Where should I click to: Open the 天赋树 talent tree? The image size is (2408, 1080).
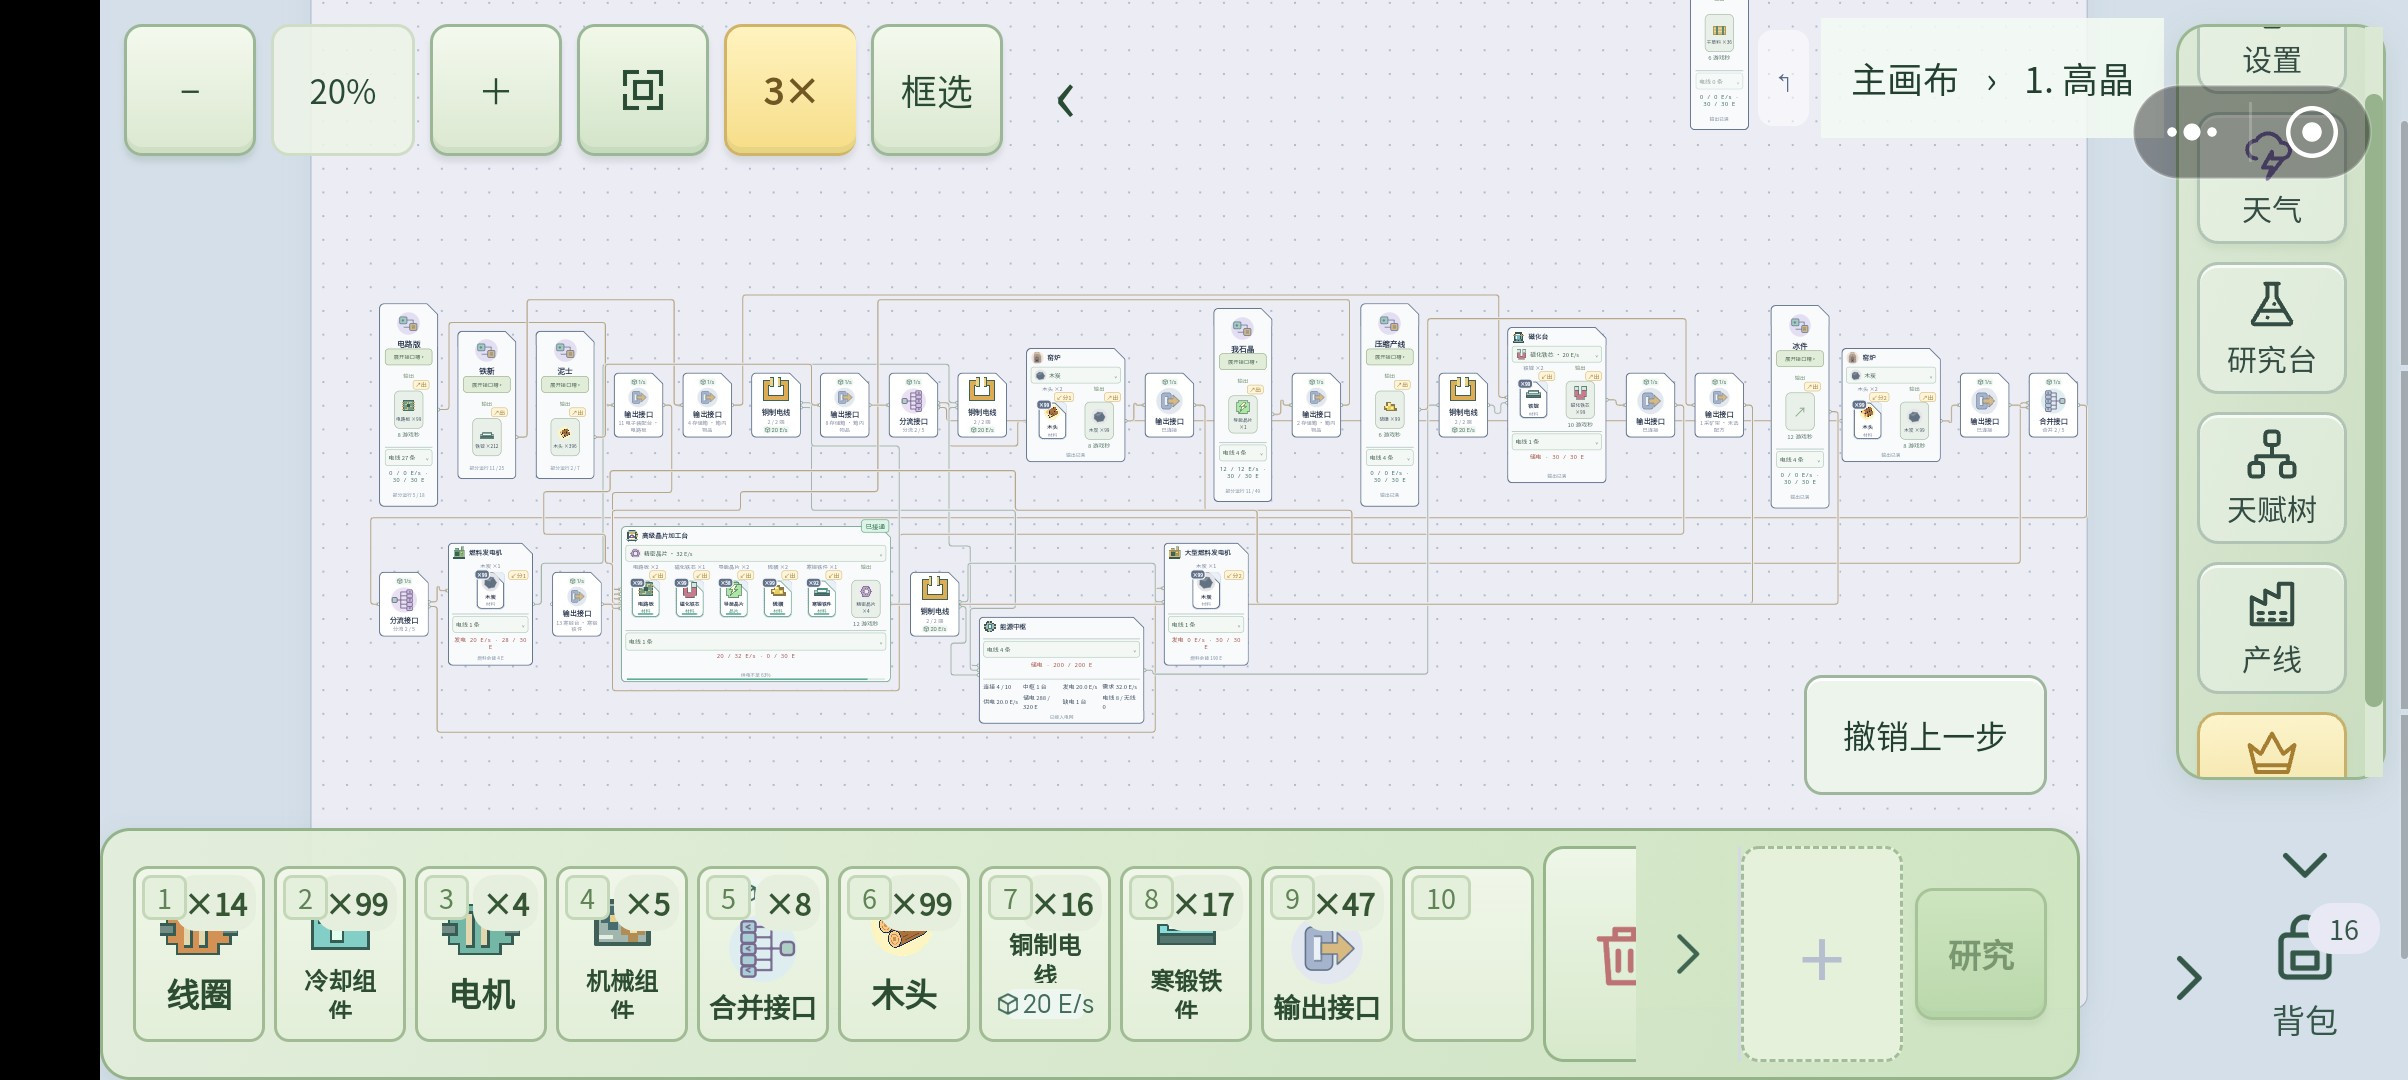pyautogui.click(x=2271, y=478)
